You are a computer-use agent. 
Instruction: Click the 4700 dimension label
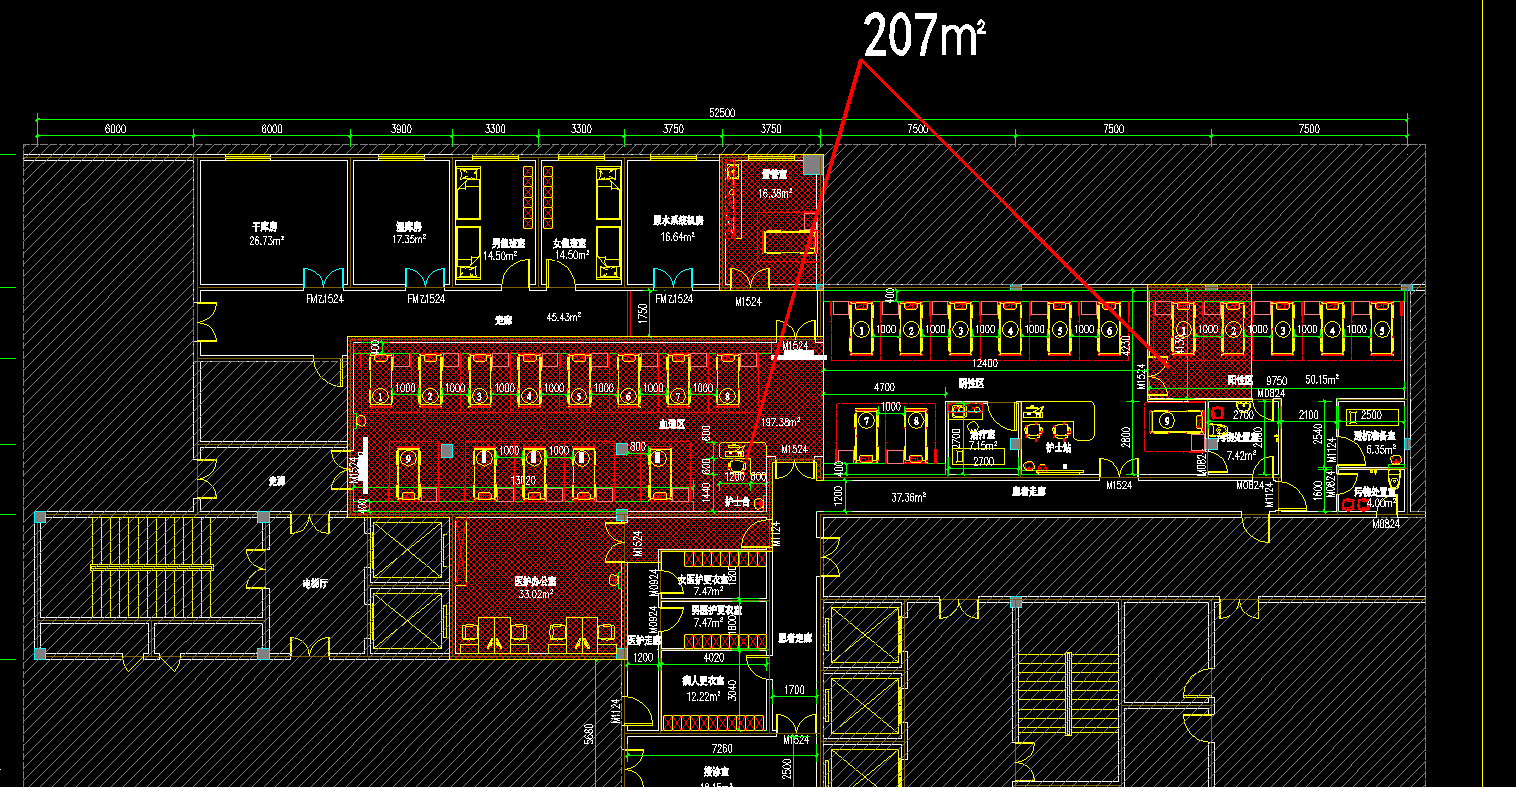pos(884,387)
